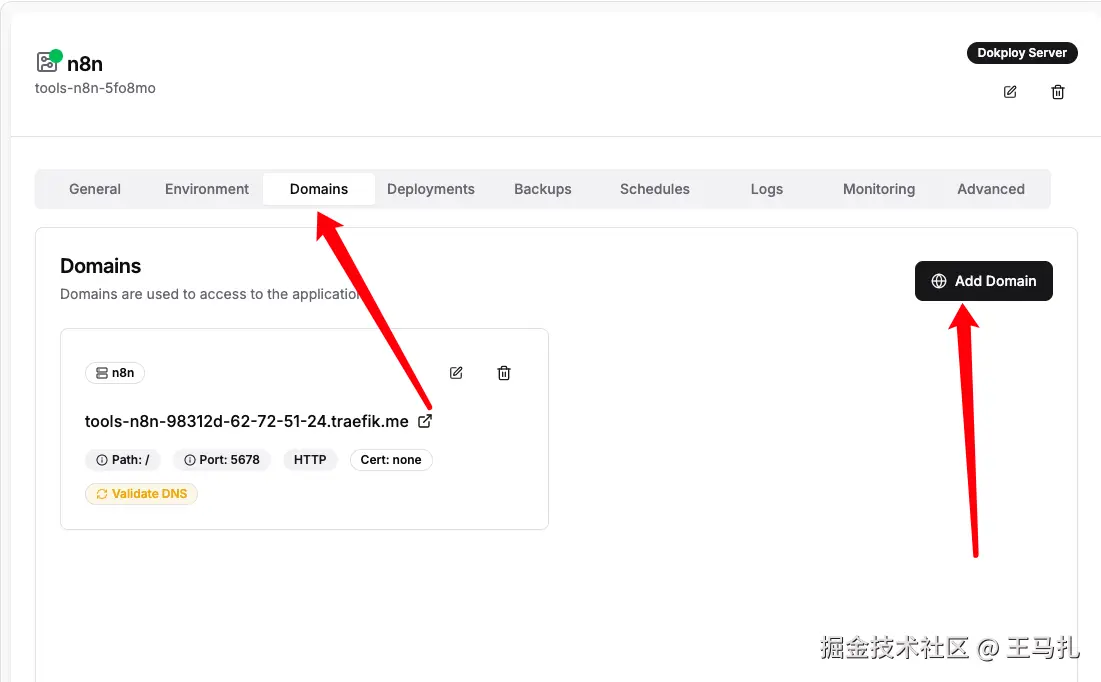Click the Port: 5678 badge
This screenshot has height=682, width=1101.
pos(222,460)
